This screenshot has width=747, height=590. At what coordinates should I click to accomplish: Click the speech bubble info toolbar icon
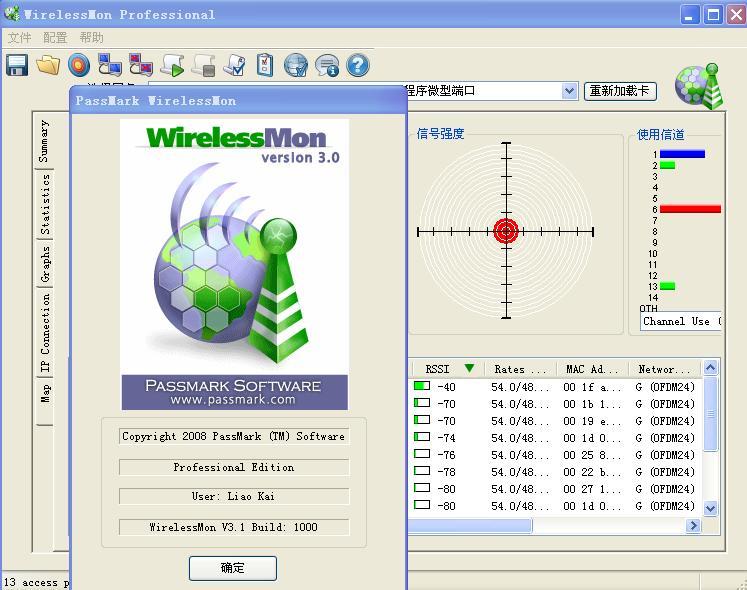327,65
